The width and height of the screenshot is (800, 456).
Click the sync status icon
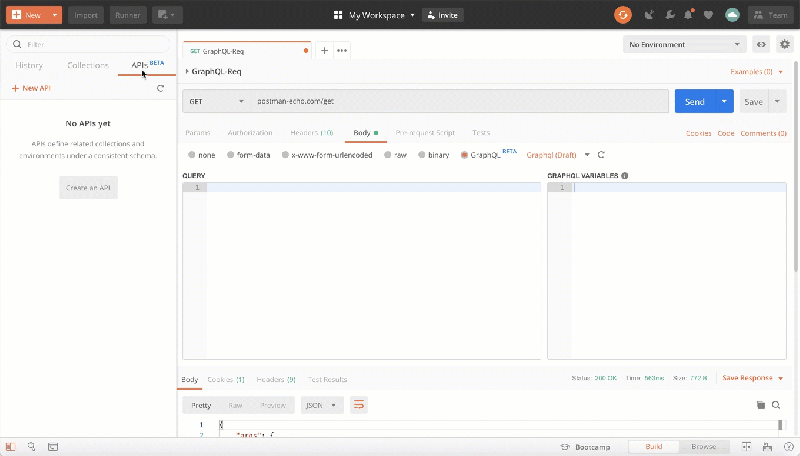click(622, 15)
